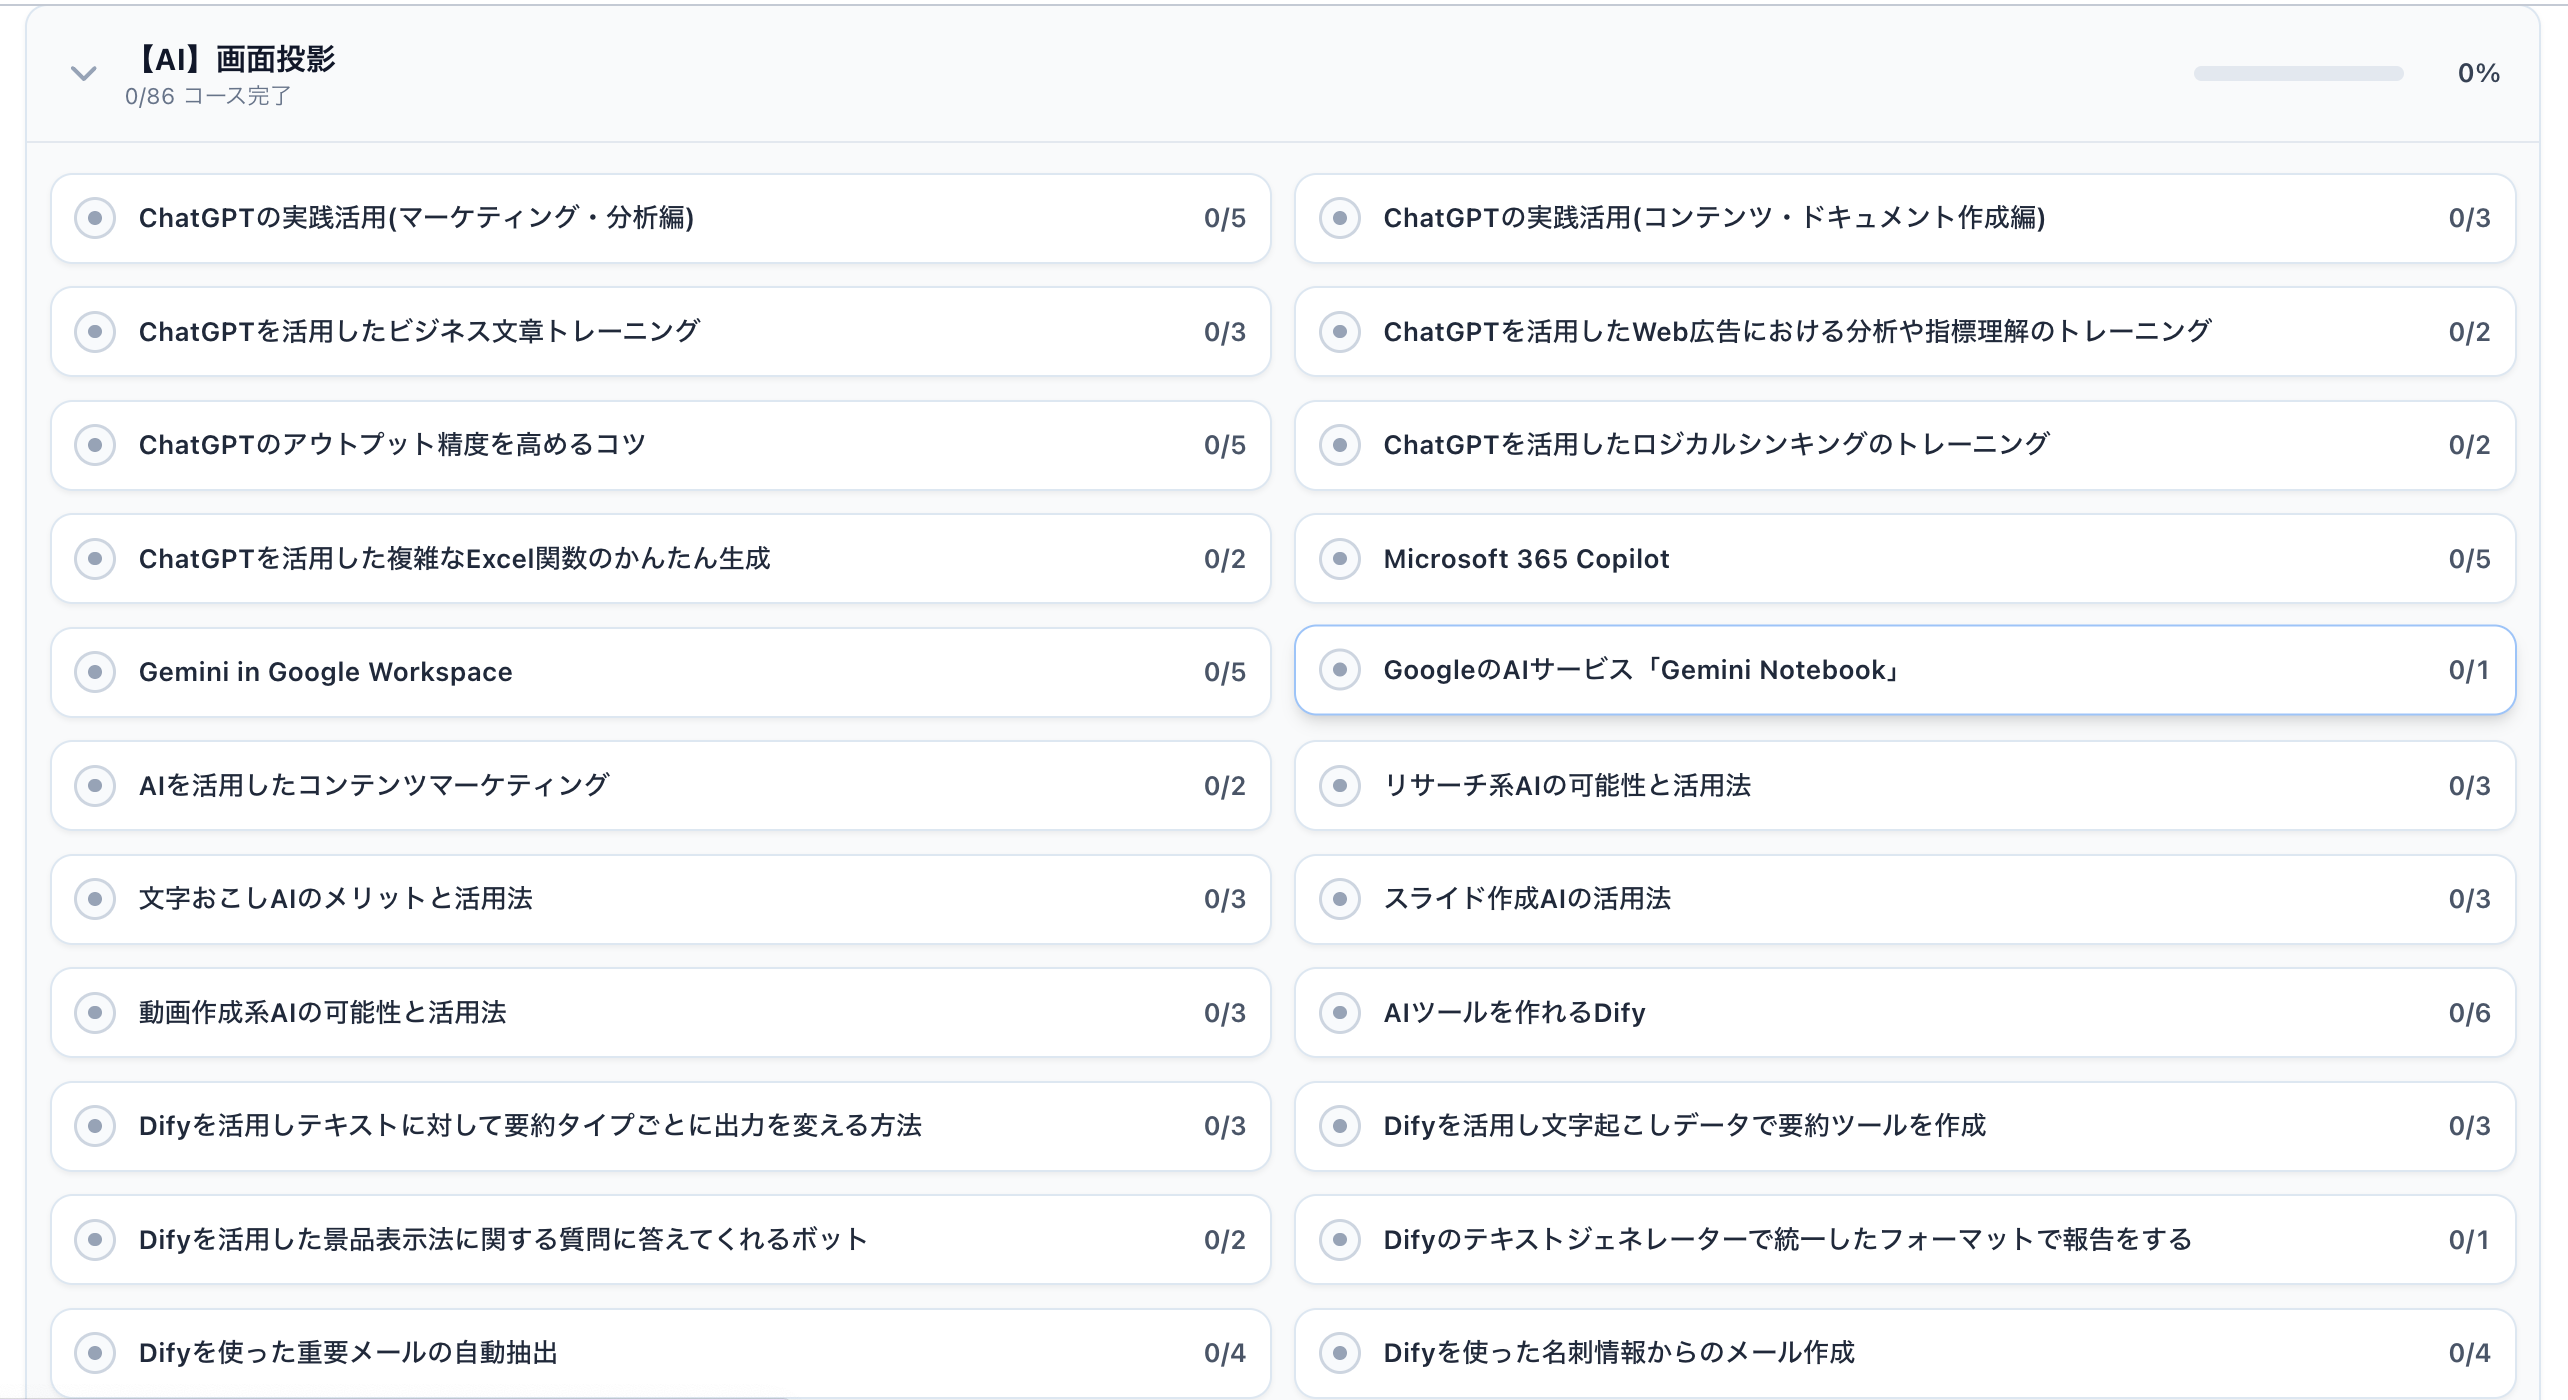Click status circle for ChatGPTを活用したロジカルシンキングのトレーニング
The height and width of the screenshot is (1400, 2568).
(1340, 445)
